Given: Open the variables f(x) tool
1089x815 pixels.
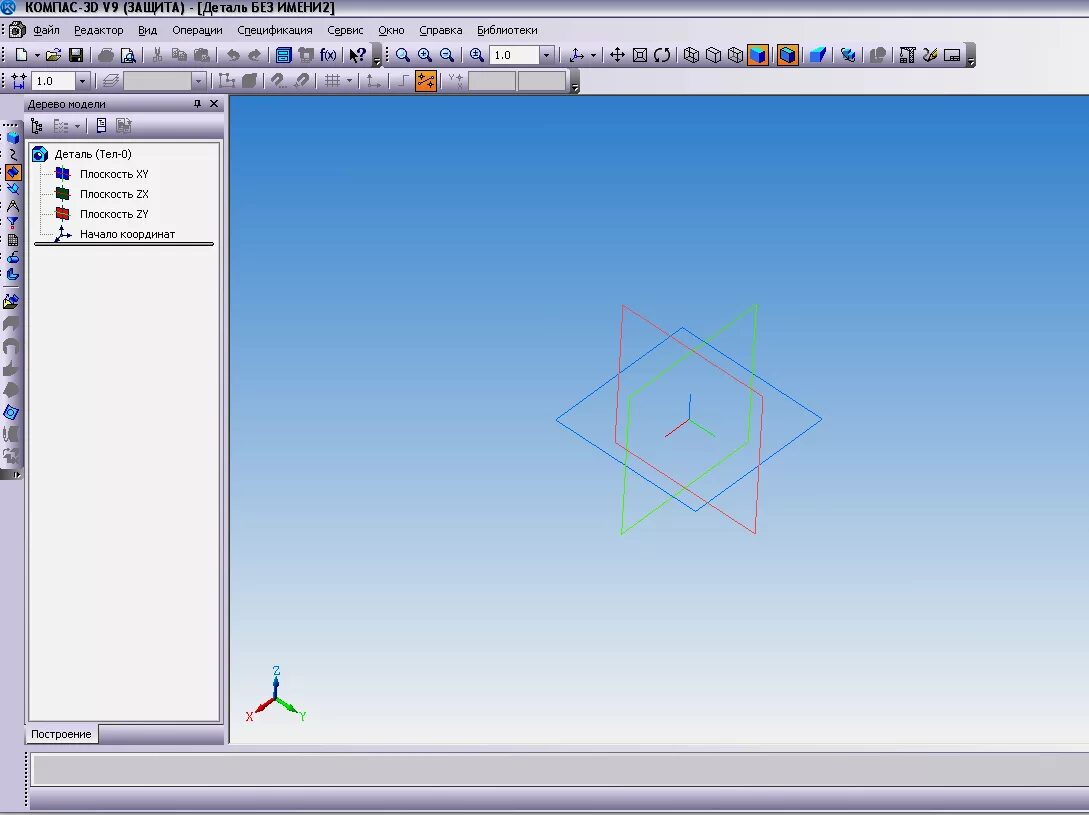Looking at the screenshot, I should click(328, 55).
